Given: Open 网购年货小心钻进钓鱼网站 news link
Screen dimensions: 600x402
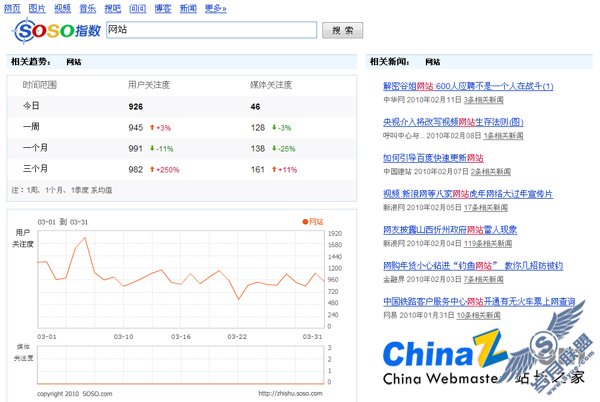Looking at the screenshot, I should tap(472, 266).
